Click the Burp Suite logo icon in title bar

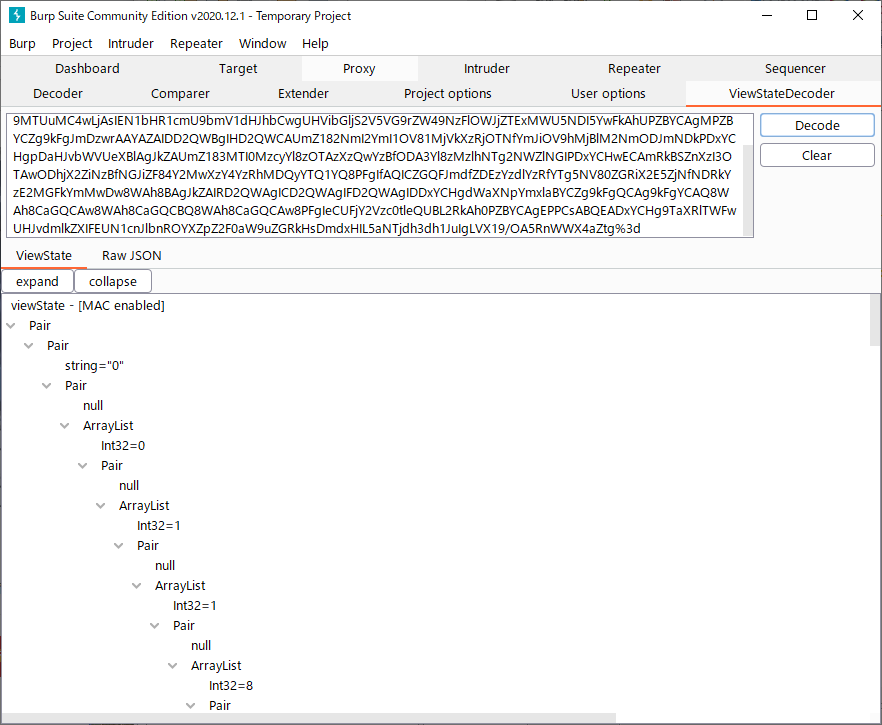(x=17, y=15)
